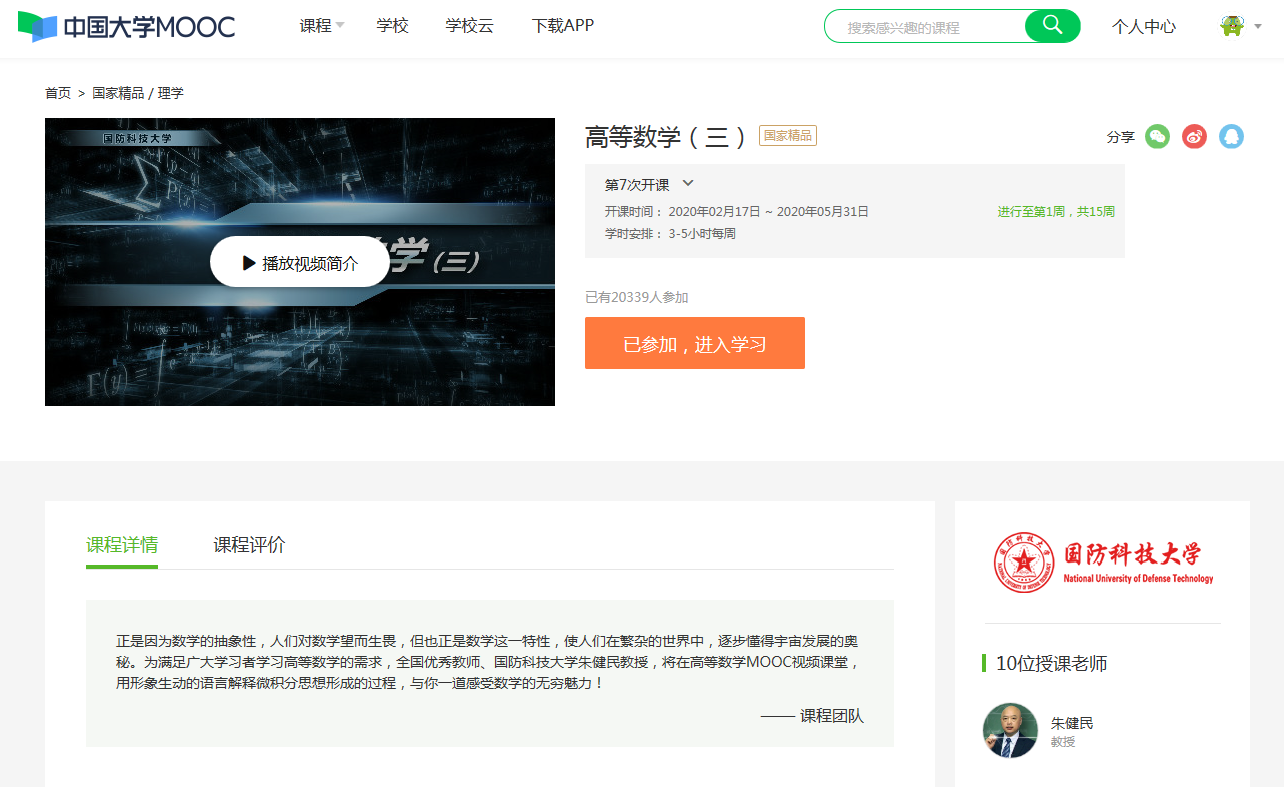
Task: Click teacher 朱健民's profile photo
Action: pos(1010,730)
